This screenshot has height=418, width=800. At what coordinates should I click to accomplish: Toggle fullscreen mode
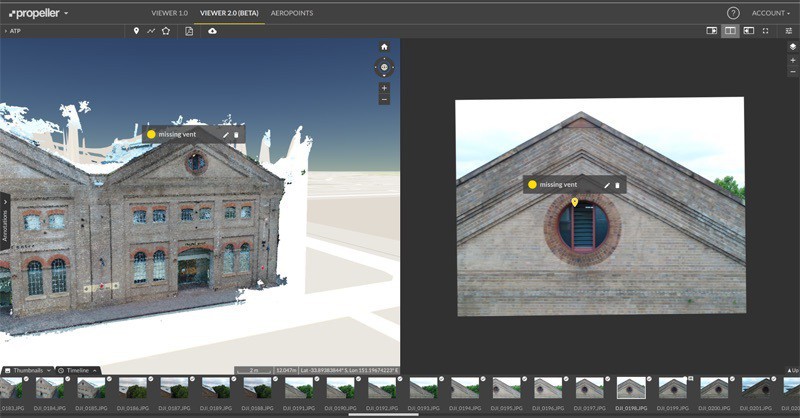coord(765,31)
